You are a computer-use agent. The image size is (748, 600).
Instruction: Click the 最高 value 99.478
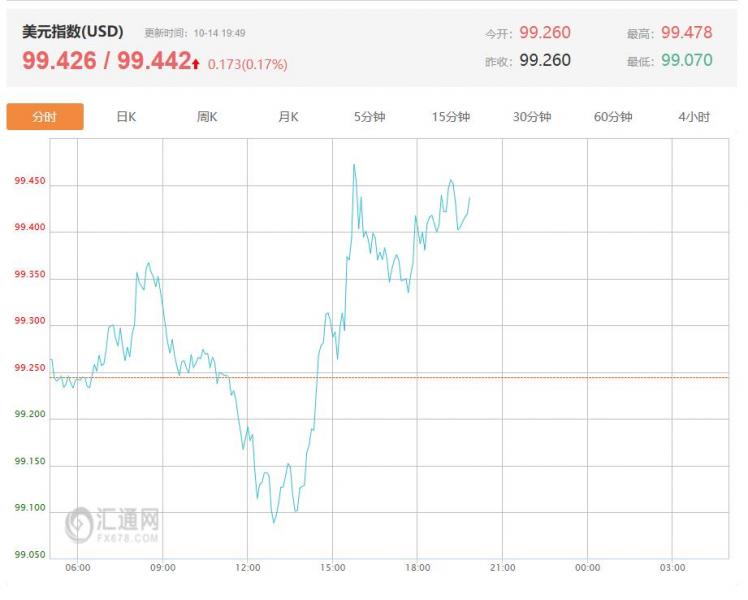click(x=686, y=33)
